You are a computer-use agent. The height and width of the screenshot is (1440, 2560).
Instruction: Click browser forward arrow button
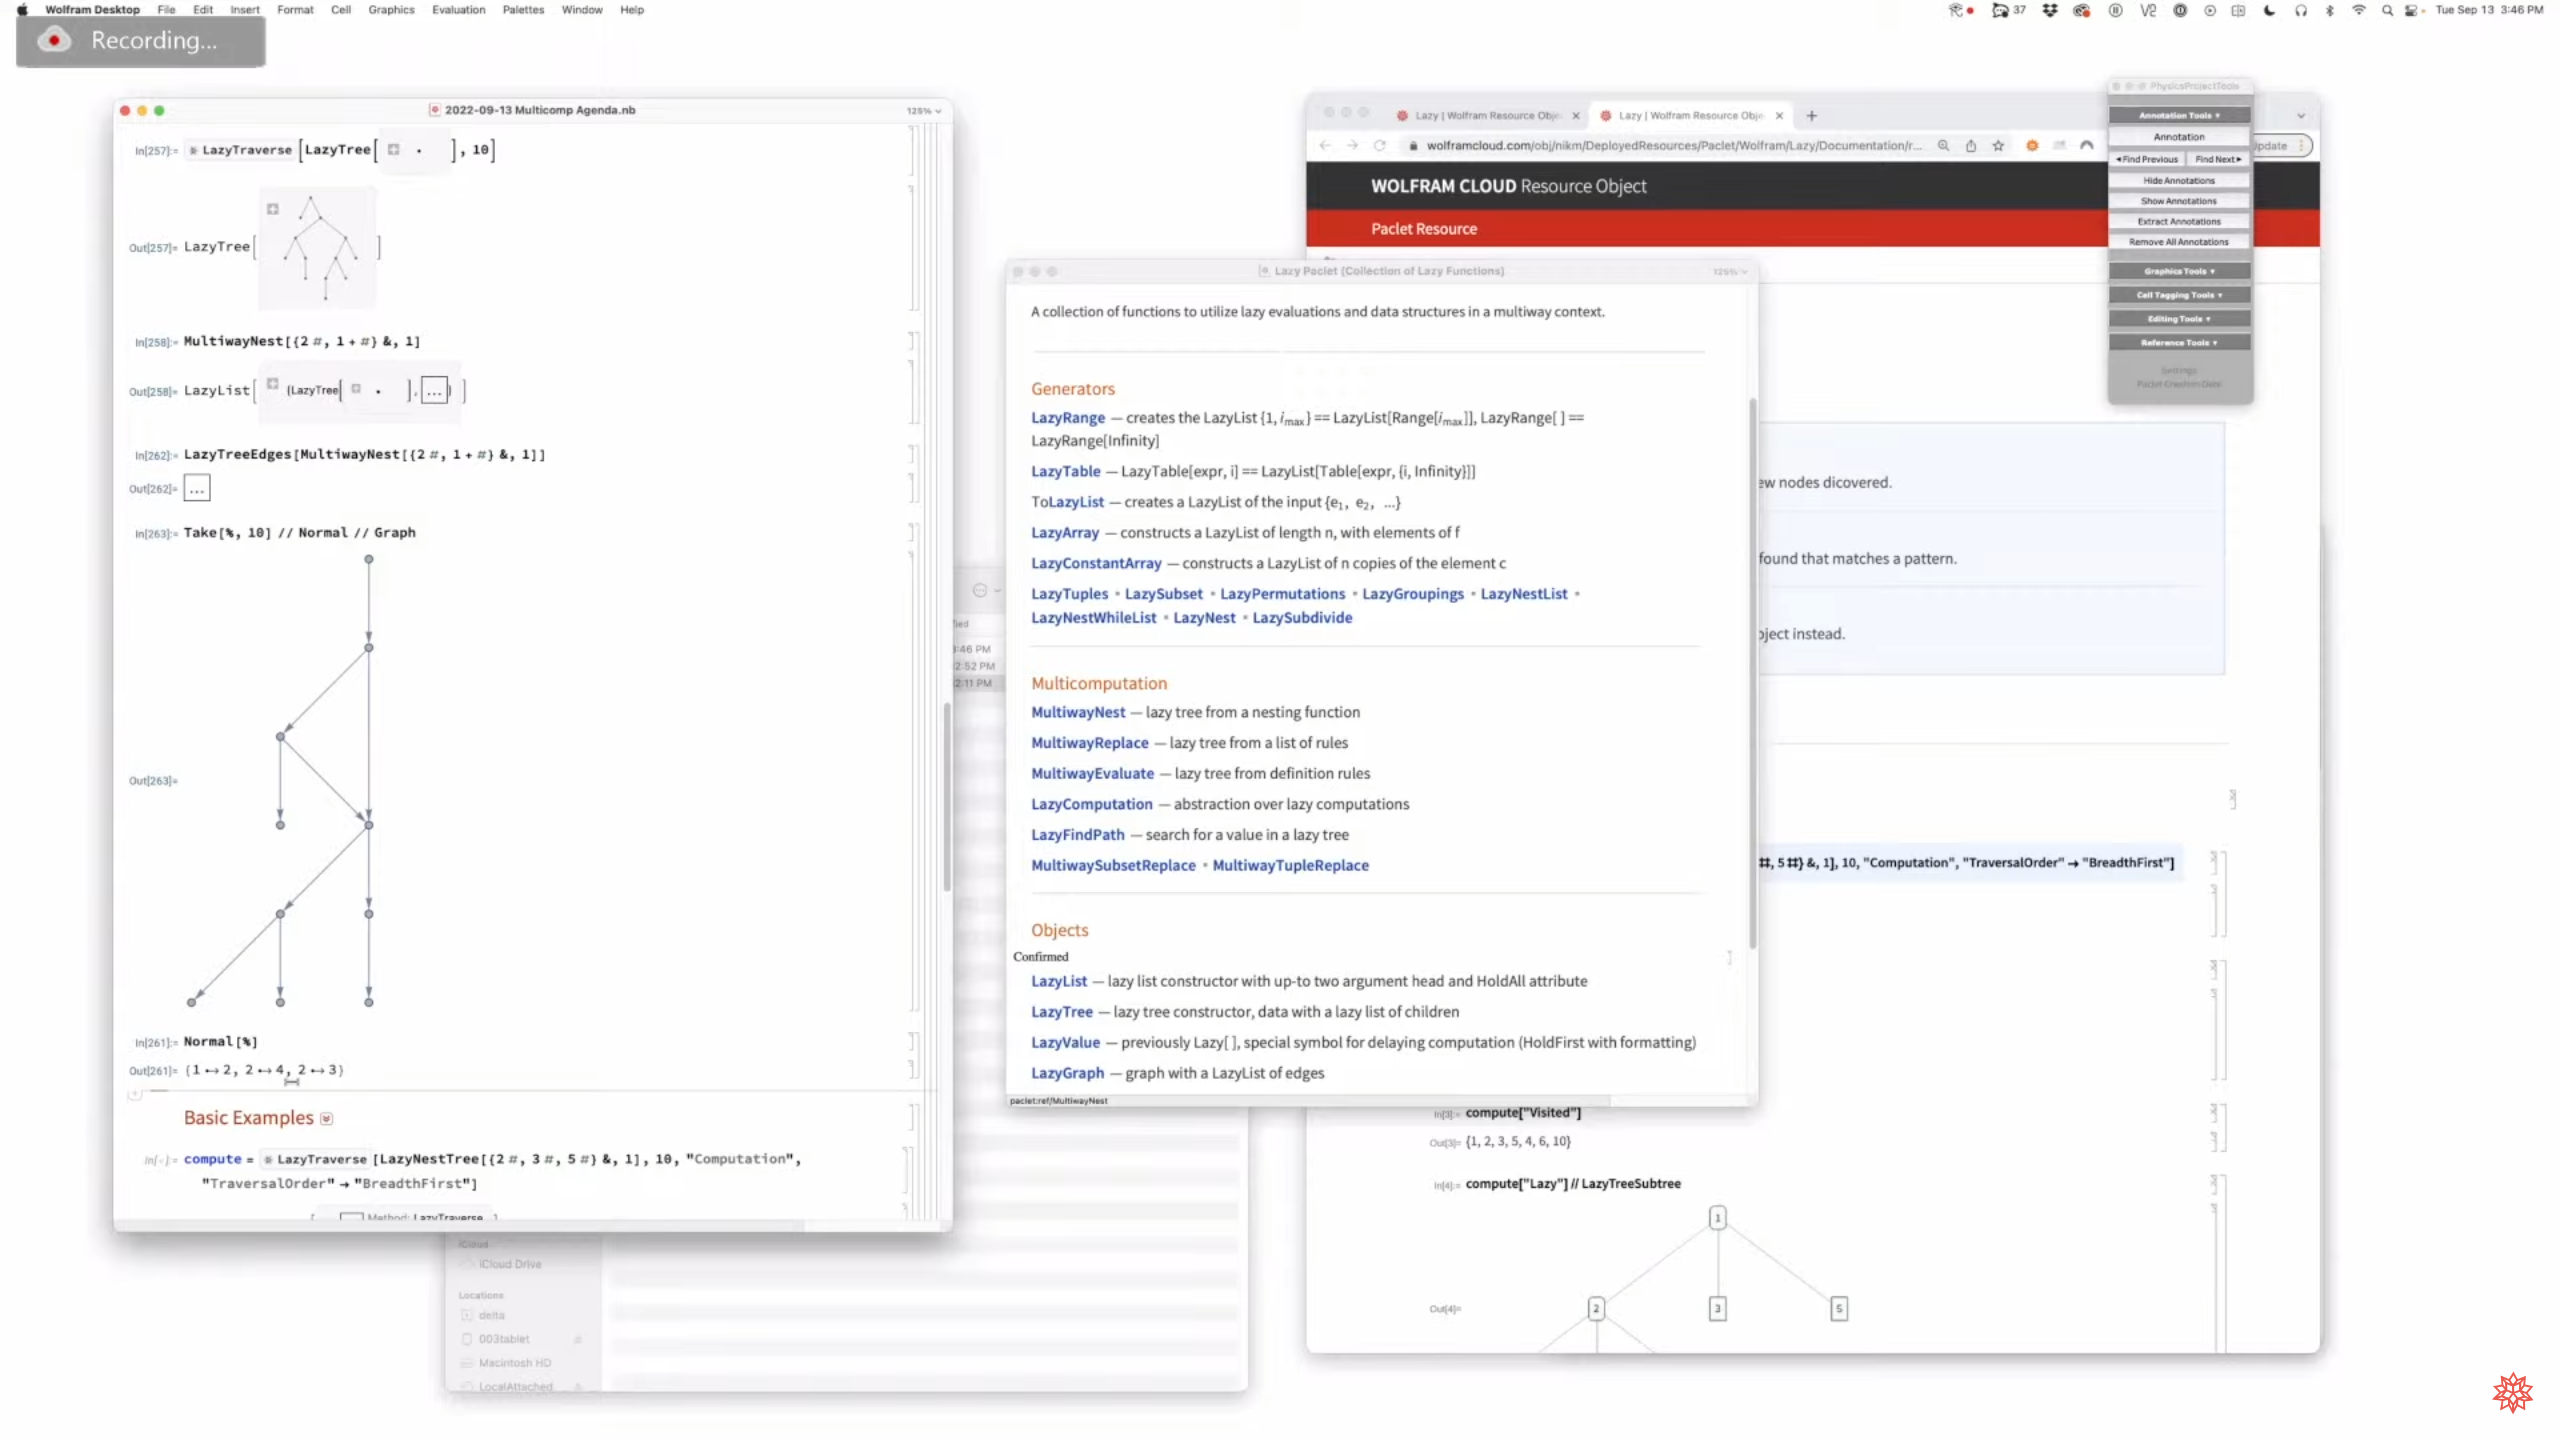tap(1352, 146)
